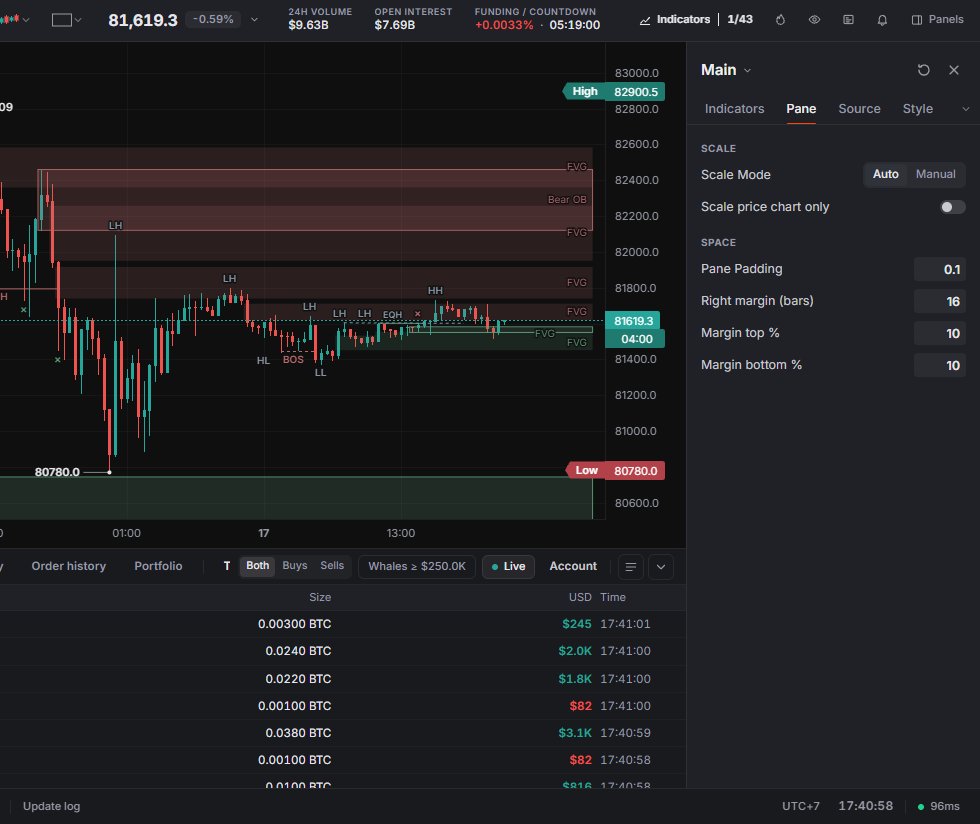The width and height of the screenshot is (980, 824).
Task: Click the 0.0380 BTC trade size
Action: 298,733
